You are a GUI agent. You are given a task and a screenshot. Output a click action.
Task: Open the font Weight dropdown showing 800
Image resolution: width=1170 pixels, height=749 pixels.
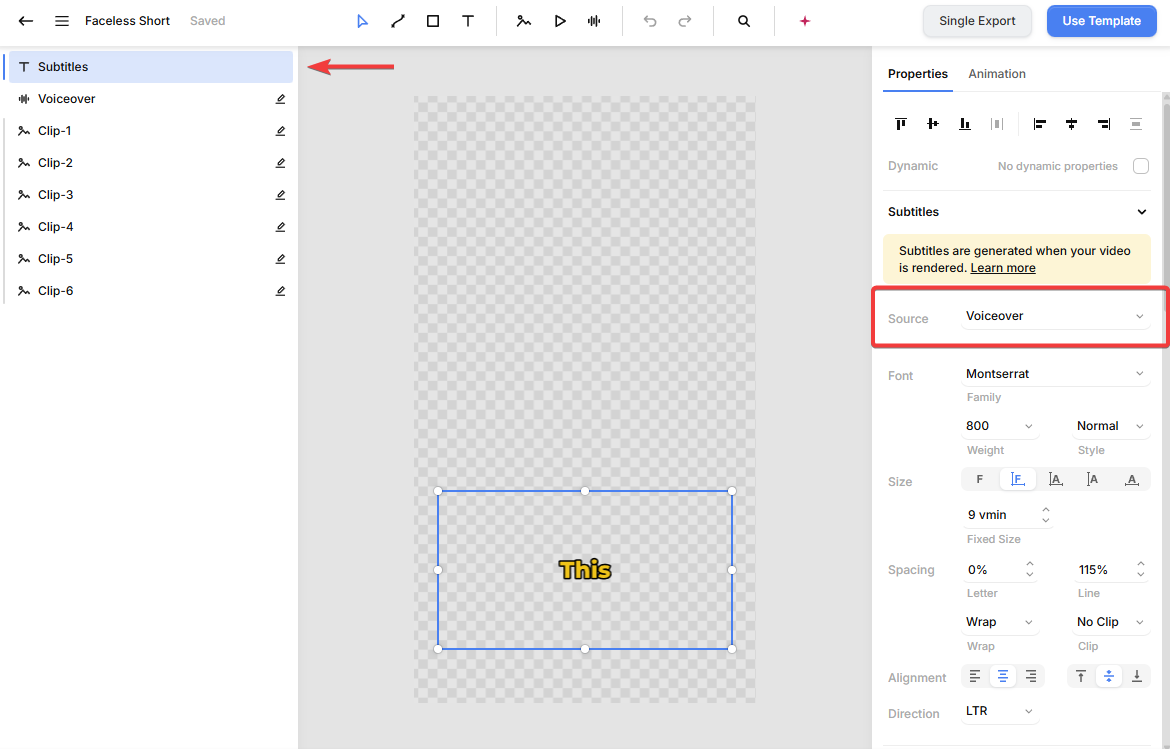click(x=1000, y=426)
